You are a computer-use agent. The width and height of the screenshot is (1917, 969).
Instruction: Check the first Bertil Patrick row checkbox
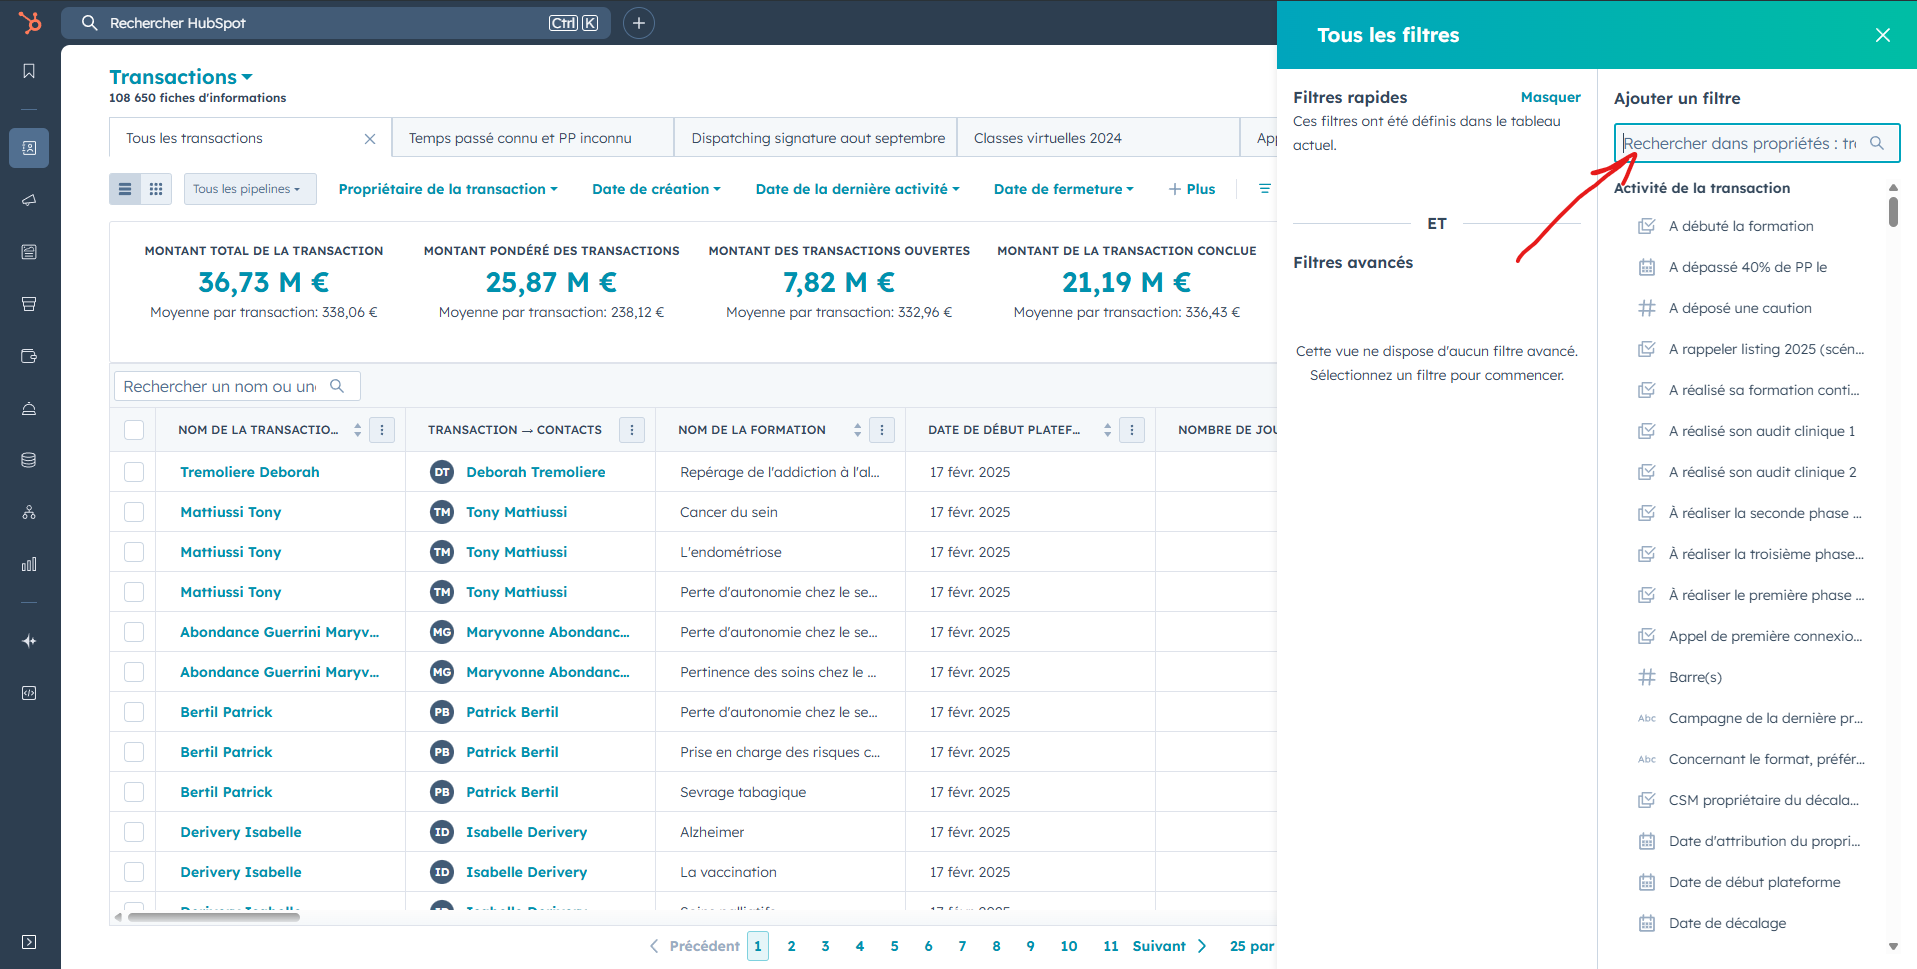coord(134,712)
